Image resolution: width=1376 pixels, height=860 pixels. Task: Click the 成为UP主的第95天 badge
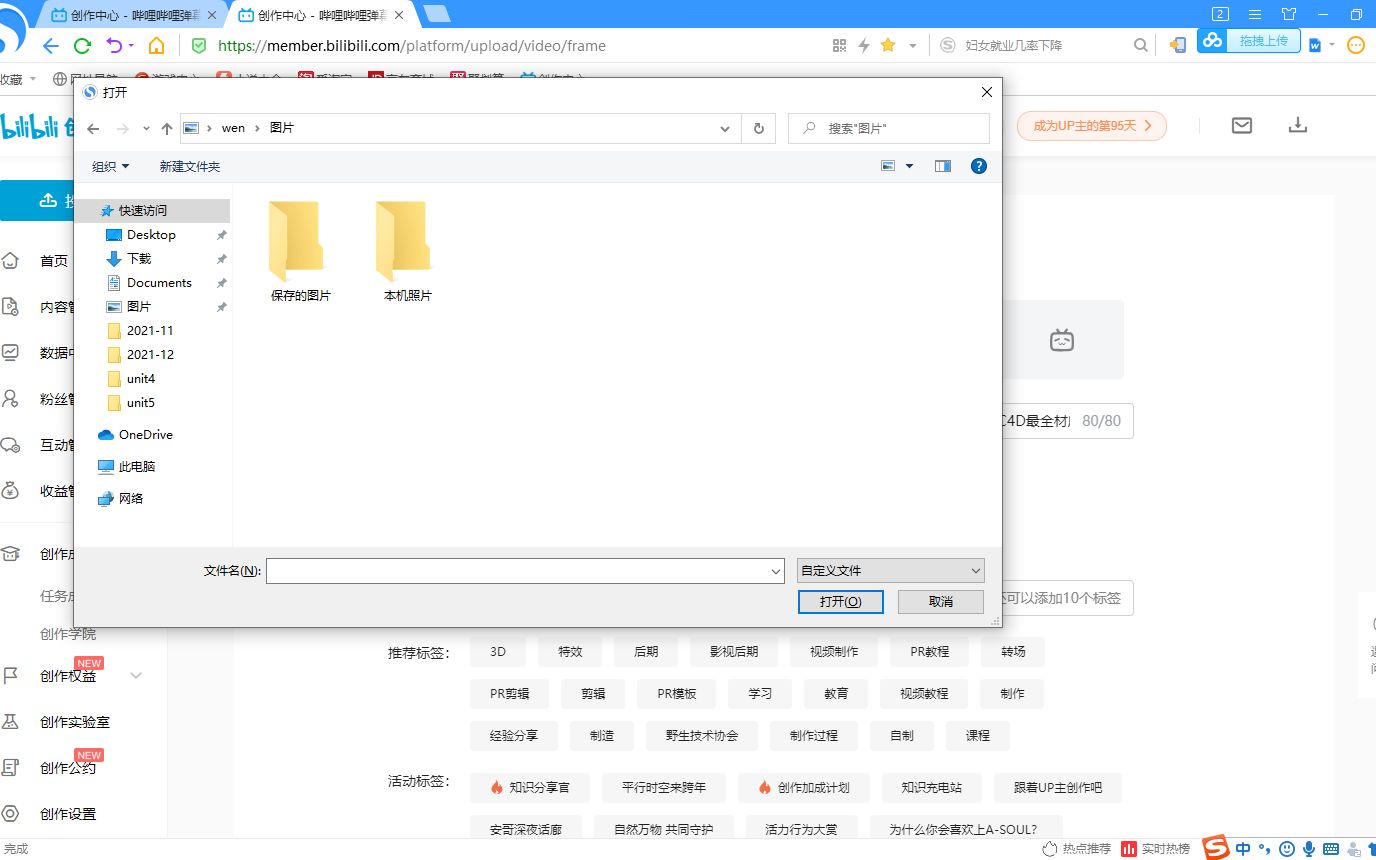pos(1092,126)
